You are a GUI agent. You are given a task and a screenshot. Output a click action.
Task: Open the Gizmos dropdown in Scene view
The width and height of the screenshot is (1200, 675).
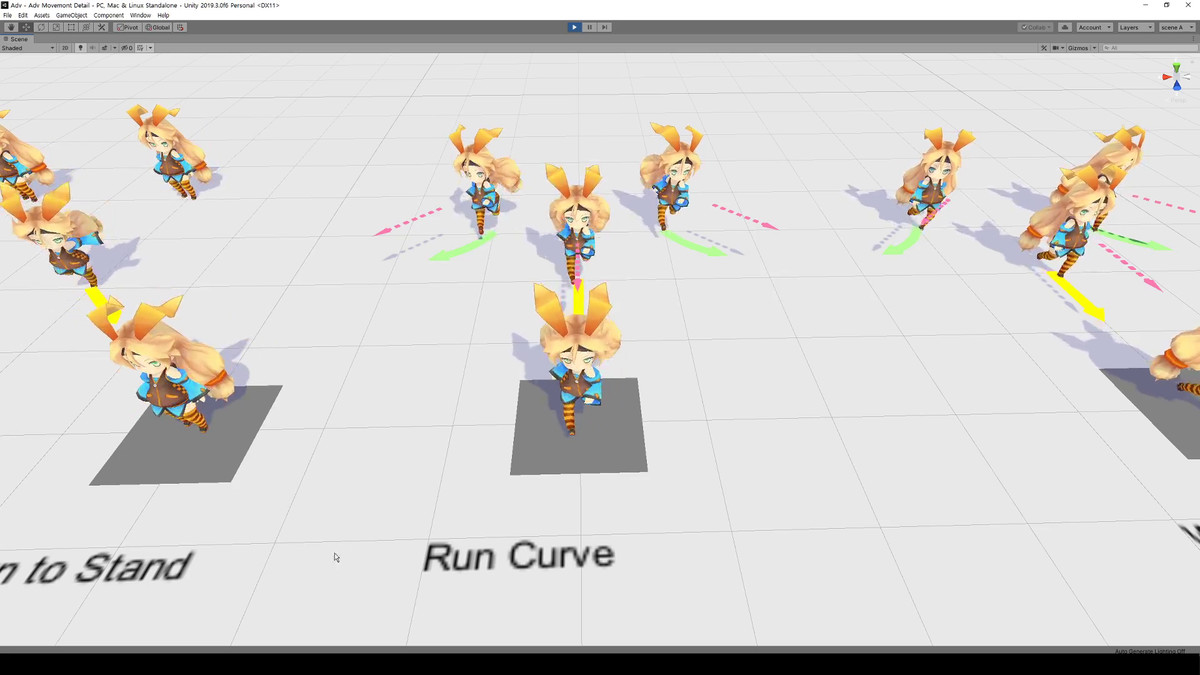tap(1080, 47)
